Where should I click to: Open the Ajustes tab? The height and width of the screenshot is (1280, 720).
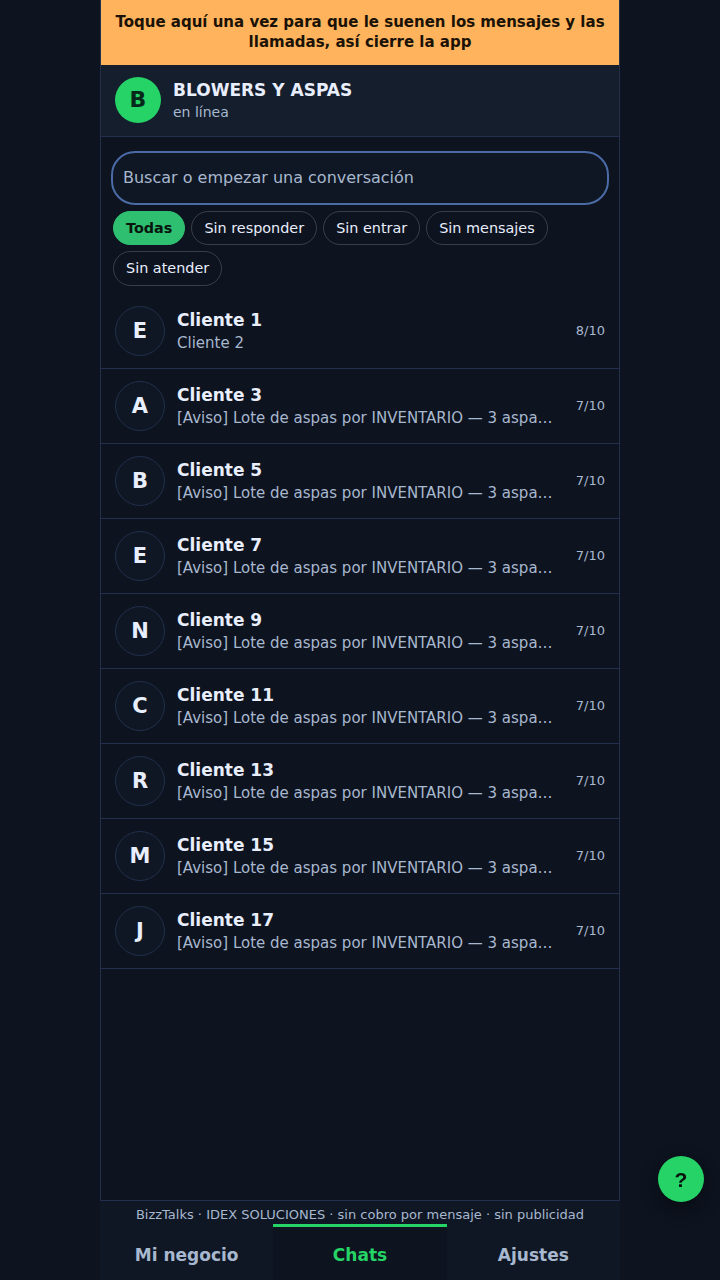point(533,1254)
